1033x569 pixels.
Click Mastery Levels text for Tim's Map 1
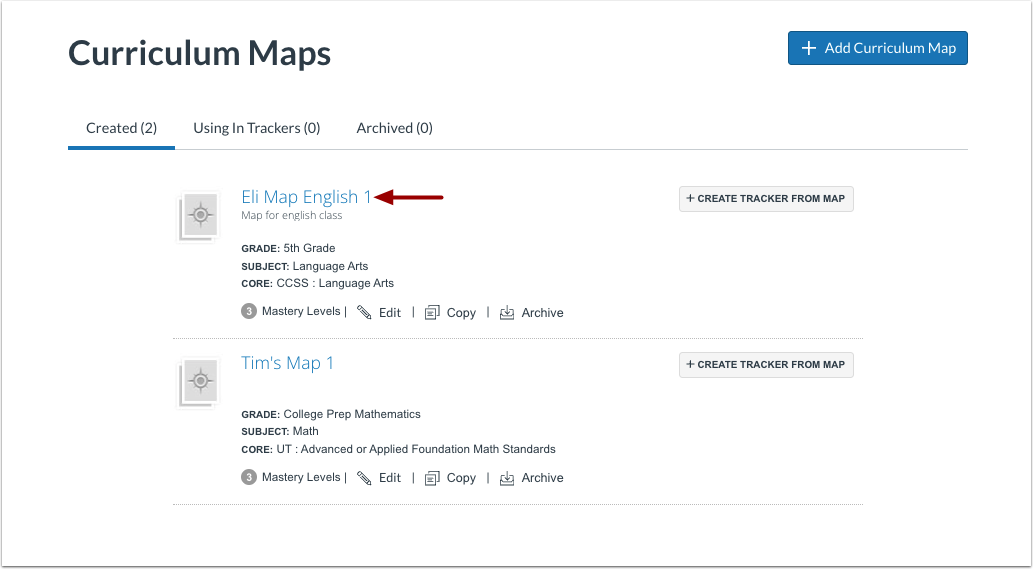pyautogui.click(x=301, y=477)
